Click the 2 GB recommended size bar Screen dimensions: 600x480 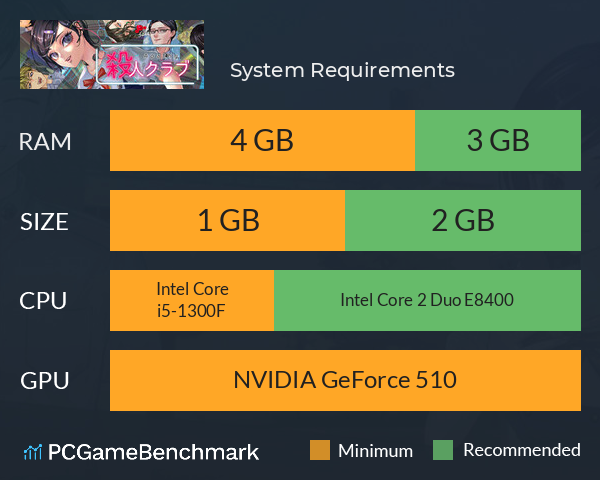(x=463, y=220)
